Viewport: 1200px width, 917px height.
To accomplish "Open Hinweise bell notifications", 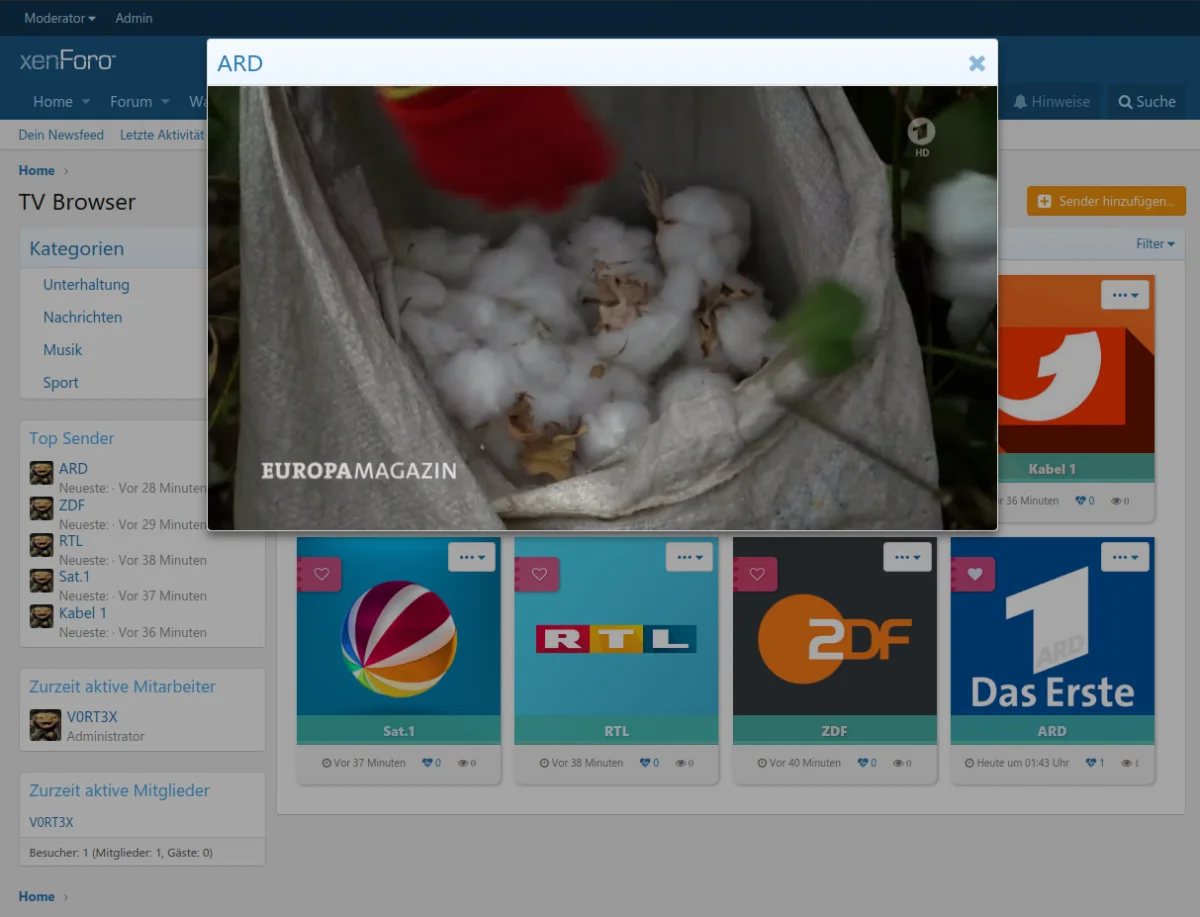I will 1020,102.
